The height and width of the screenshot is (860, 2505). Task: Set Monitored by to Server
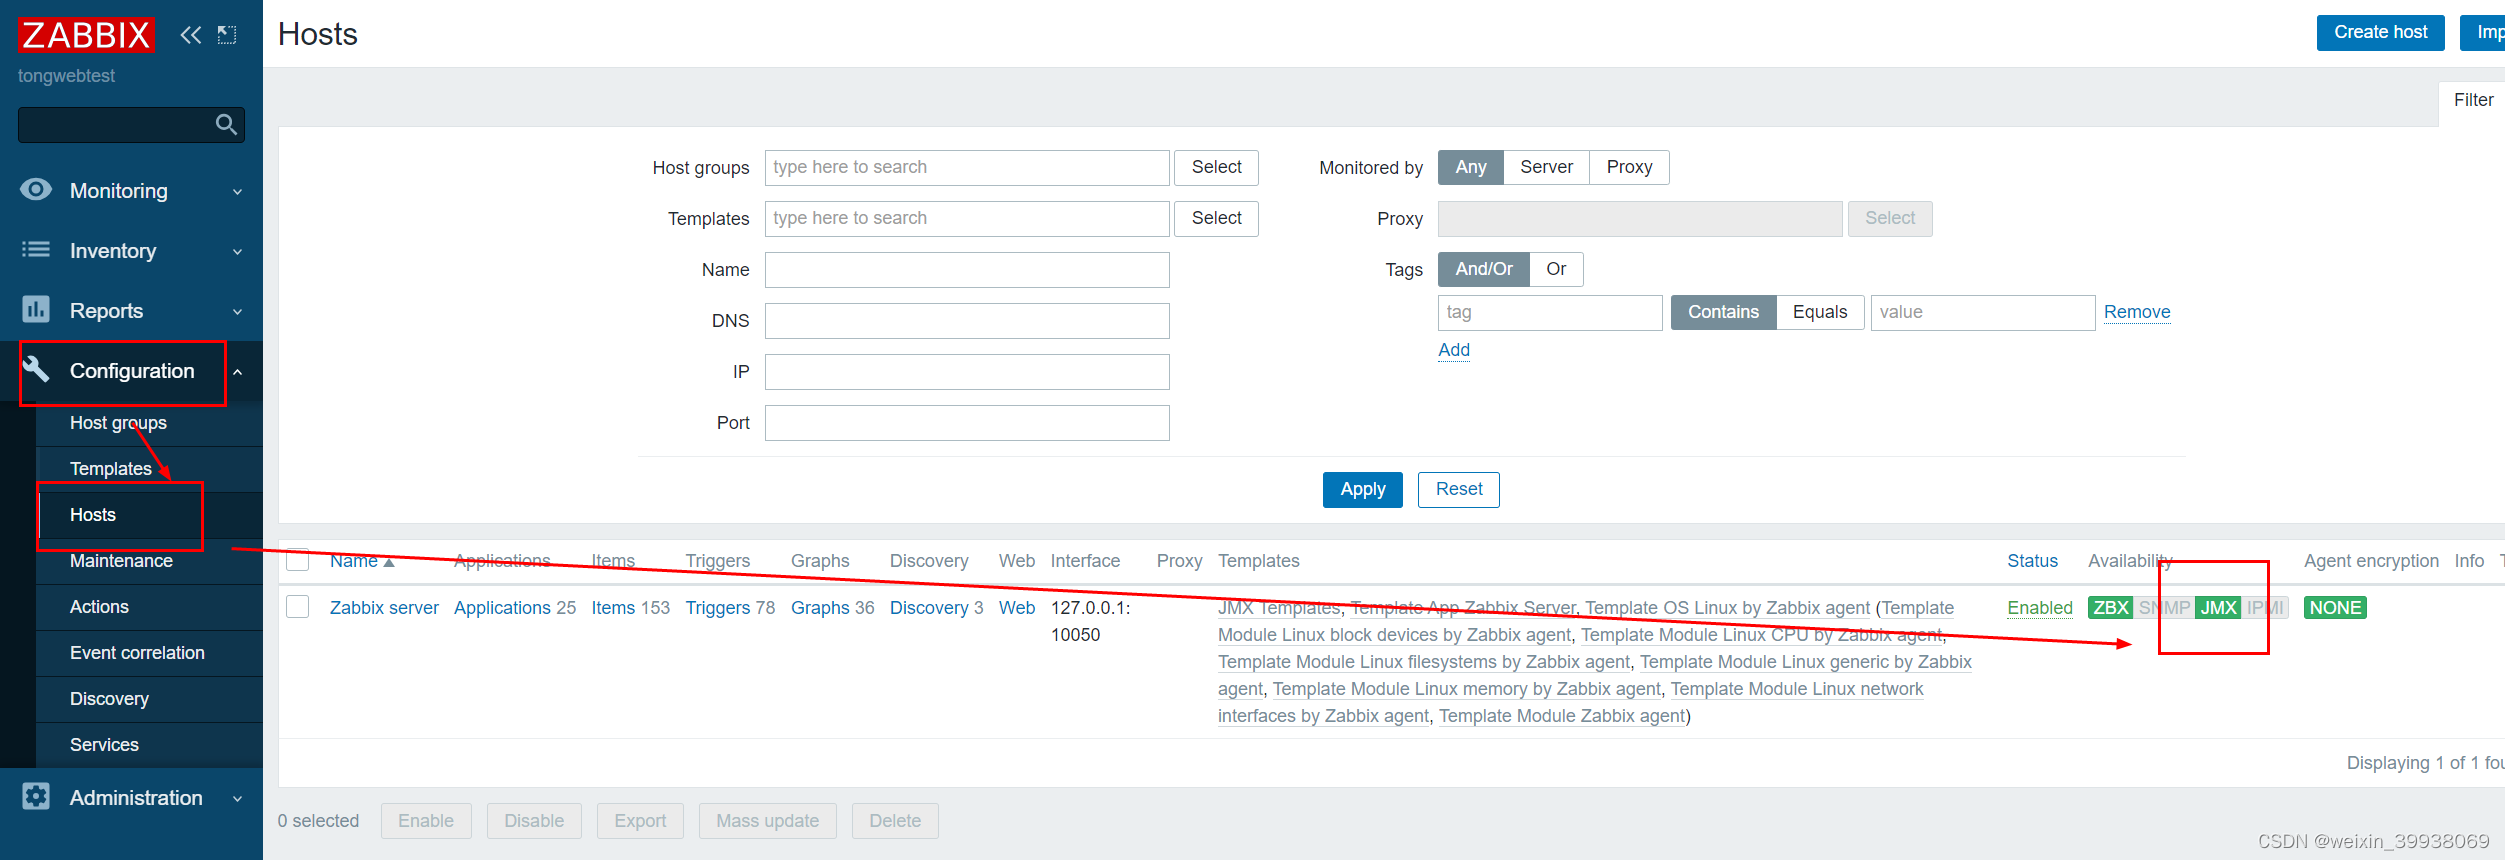coord(1546,167)
